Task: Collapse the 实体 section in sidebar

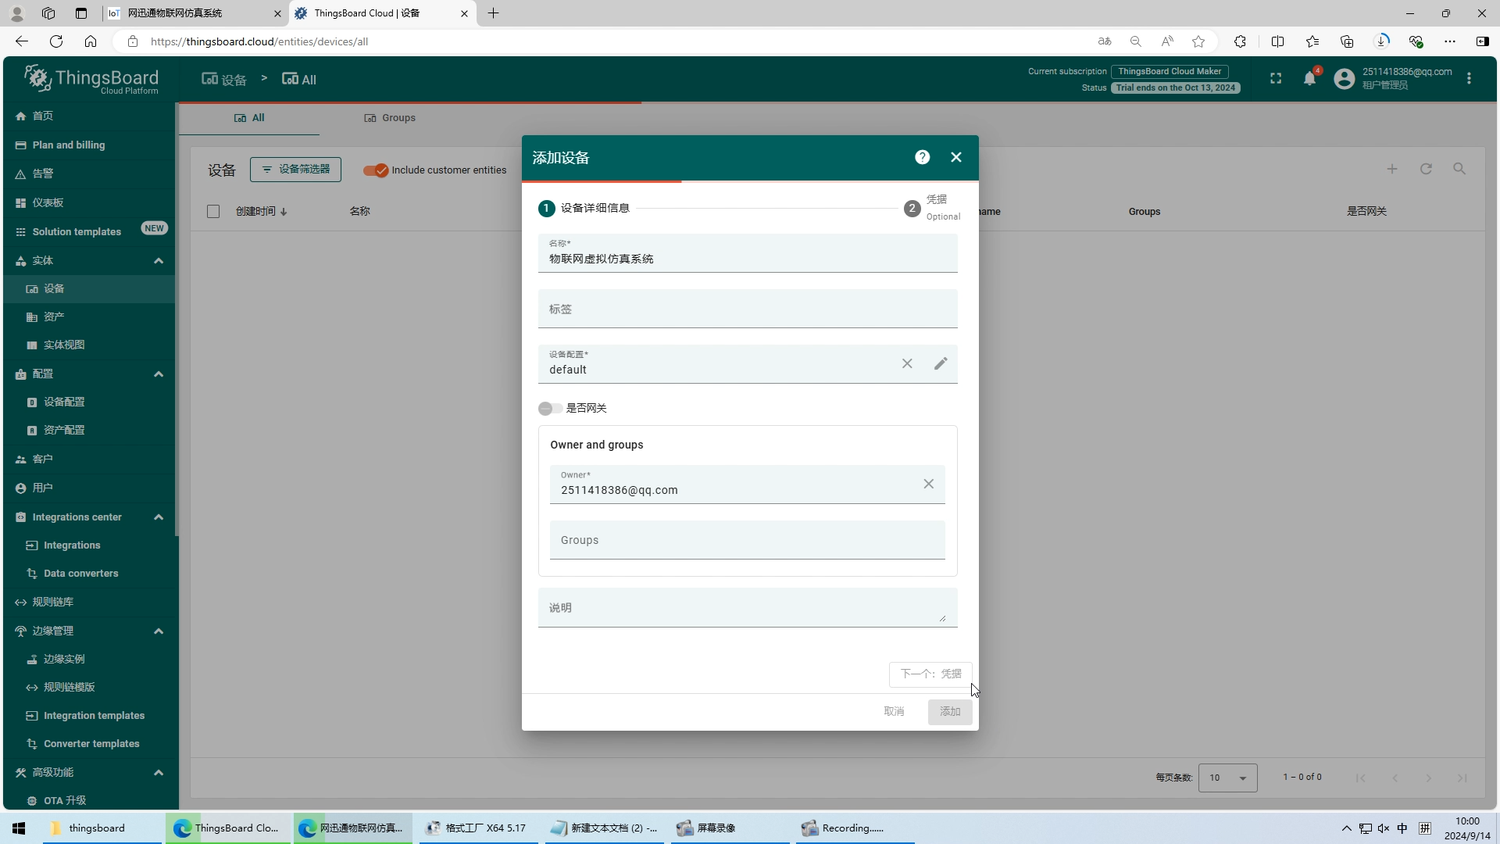Action: point(158,261)
